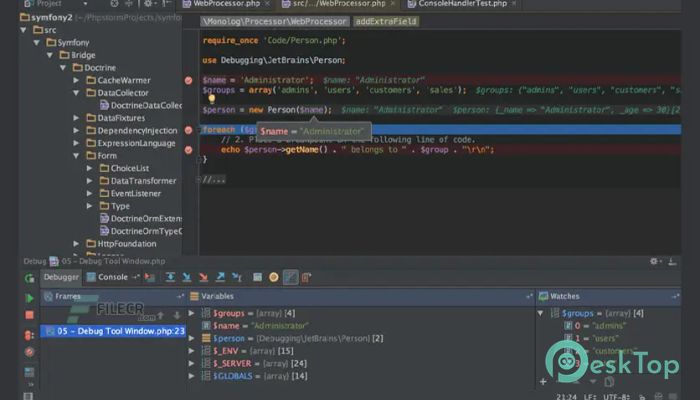Collapse the DataCollector folder
Image resolution: width=700 pixels, height=400 pixels.
pyautogui.click(x=76, y=93)
